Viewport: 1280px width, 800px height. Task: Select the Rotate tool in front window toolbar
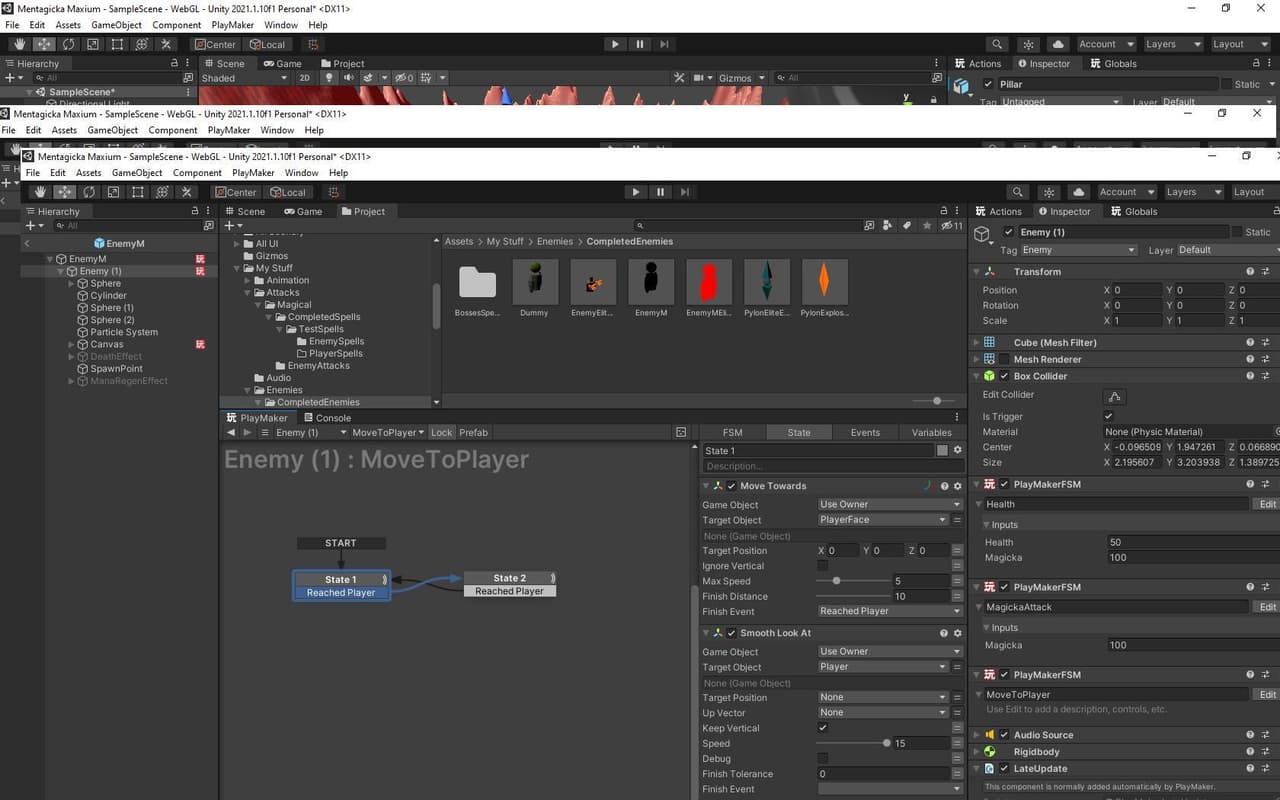[x=89, y=192]
